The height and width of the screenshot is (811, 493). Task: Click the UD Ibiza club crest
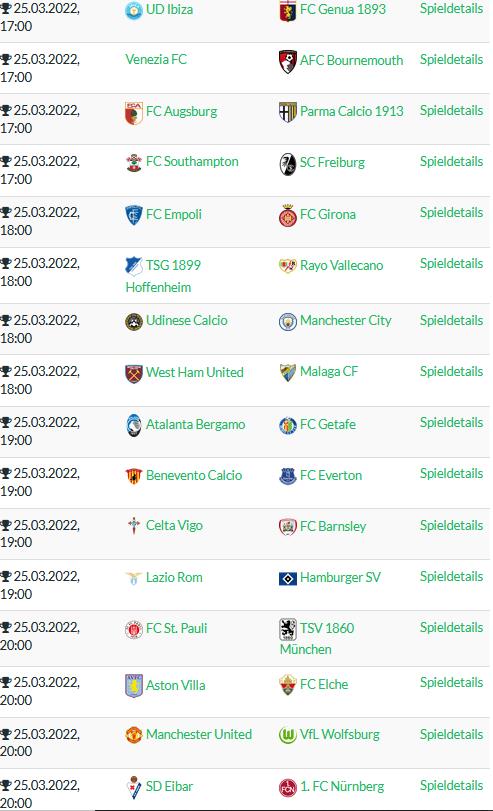tap(133, 10)
